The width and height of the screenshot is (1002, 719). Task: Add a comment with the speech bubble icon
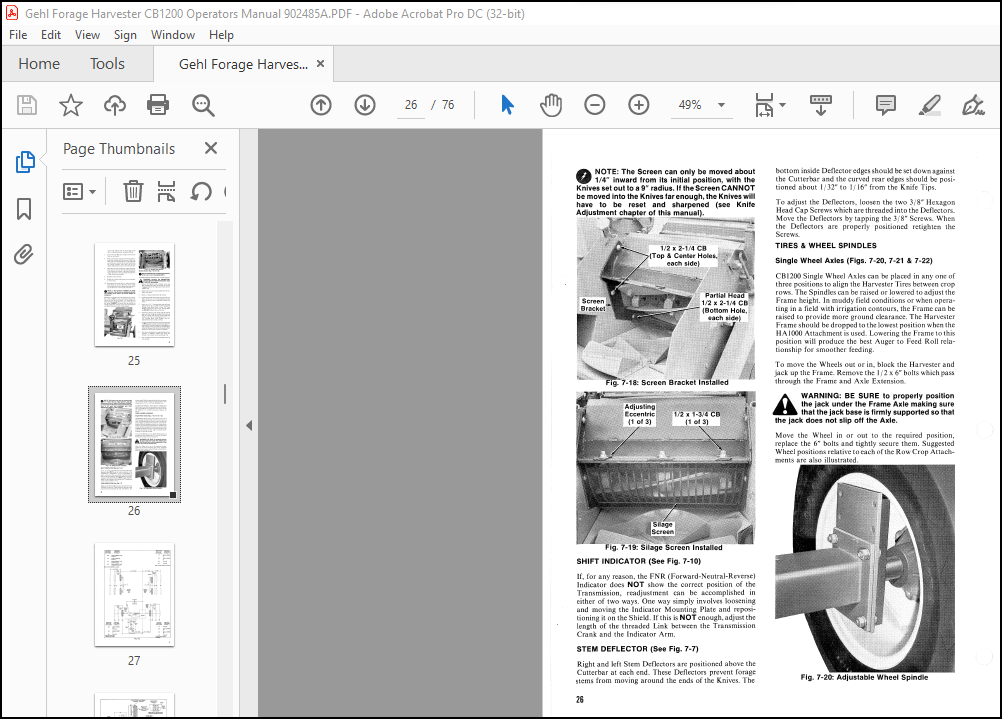point(886,105)
